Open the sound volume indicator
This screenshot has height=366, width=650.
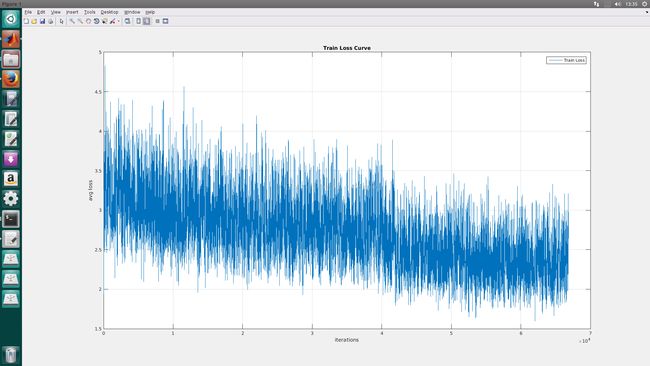[x=618, y=4]
